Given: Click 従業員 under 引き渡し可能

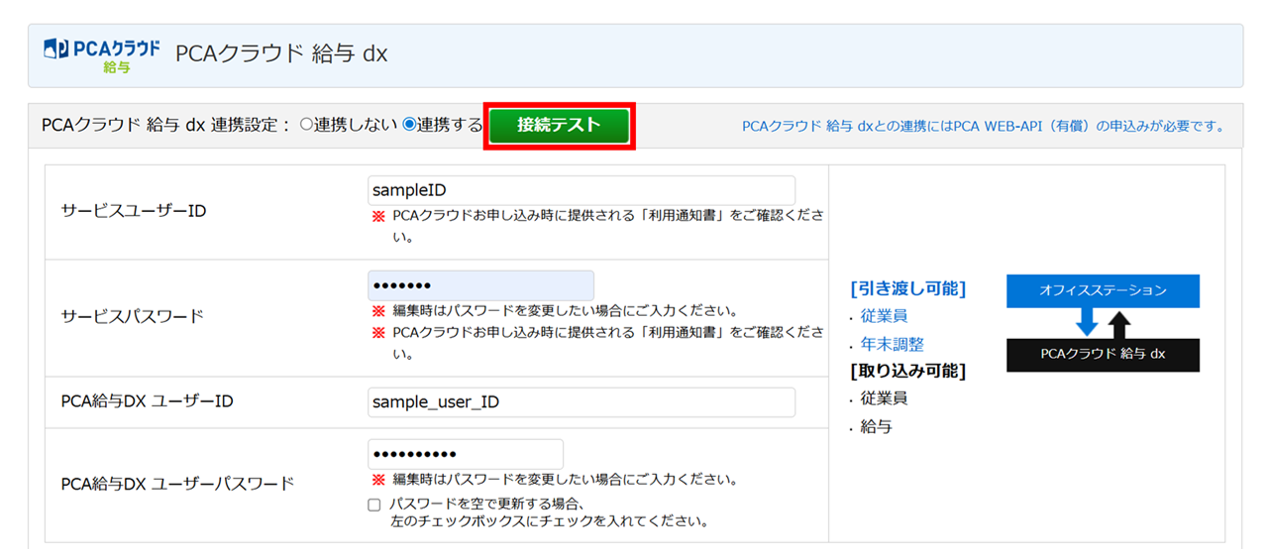Looking at the screenshot, I should point(884,316).
